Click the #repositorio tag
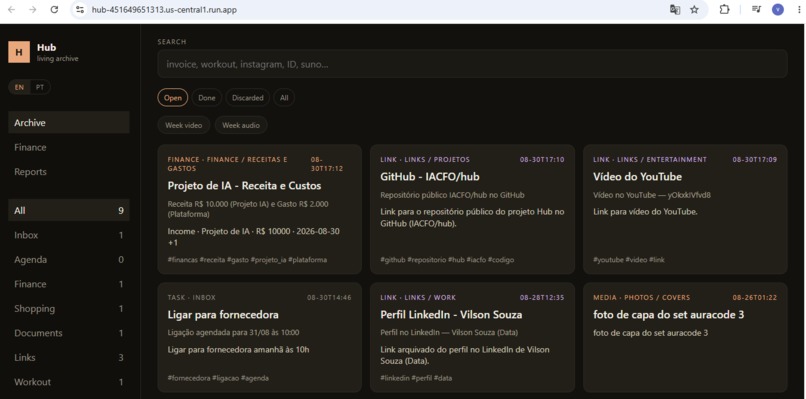 (427, 260)
